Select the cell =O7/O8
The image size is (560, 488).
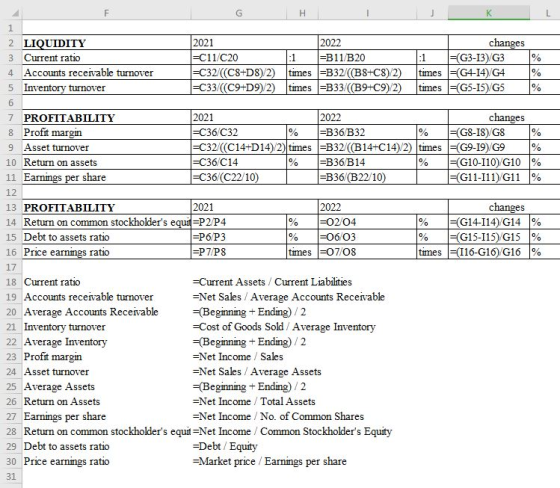pyautogui.click(x=368, y=252)
